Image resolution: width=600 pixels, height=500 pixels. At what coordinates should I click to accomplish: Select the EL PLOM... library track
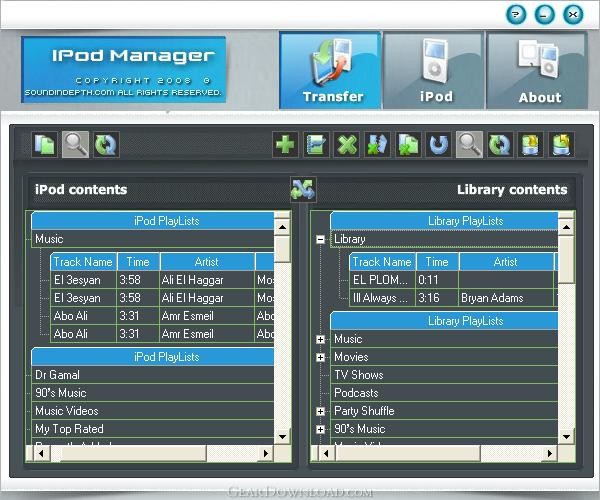382,280
